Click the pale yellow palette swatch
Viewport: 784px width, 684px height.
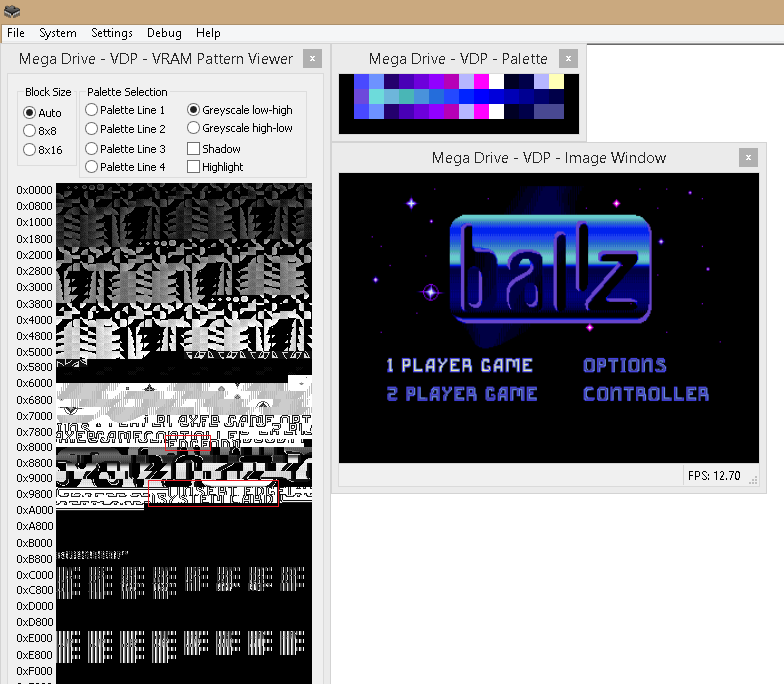(556, 82)
